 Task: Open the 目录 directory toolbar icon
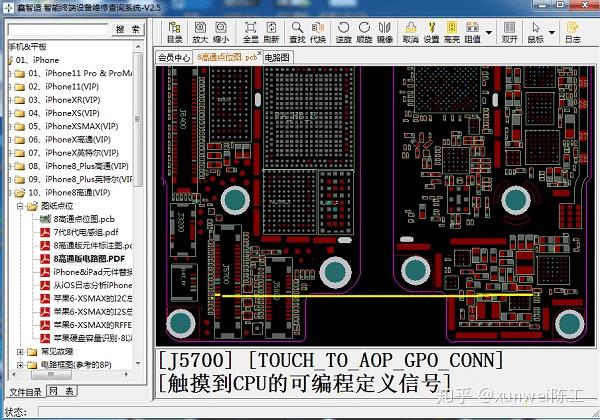coord(174,32)
